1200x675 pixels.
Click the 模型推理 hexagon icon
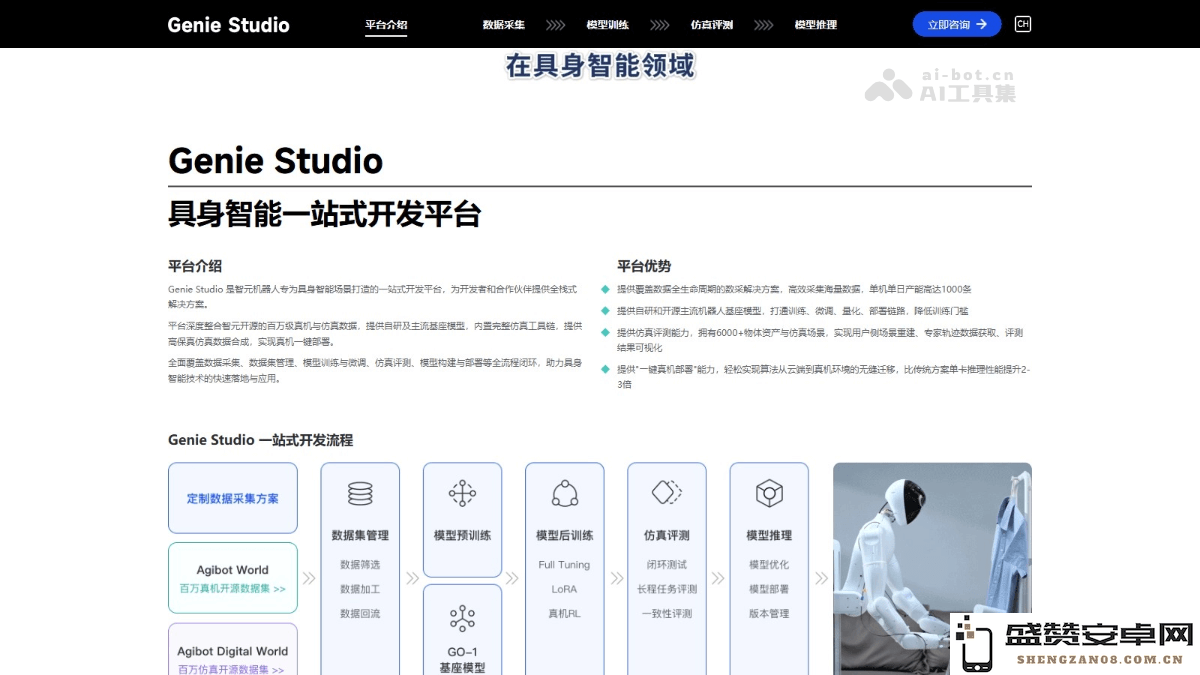769,494
